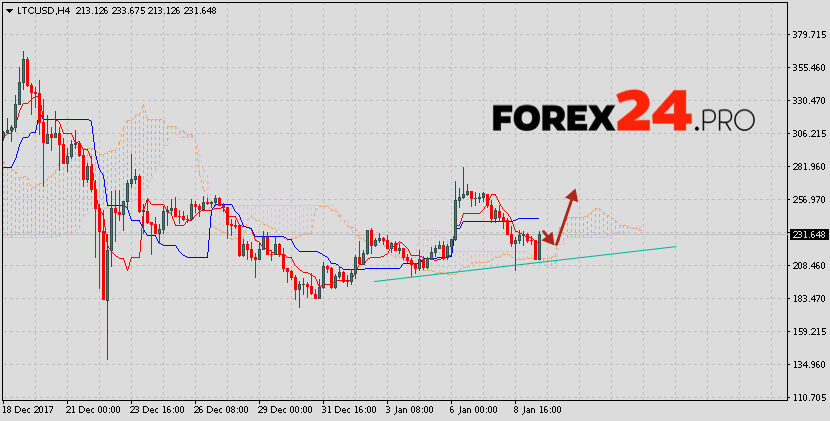Click the 183.470 price axis label

(807, 299)
